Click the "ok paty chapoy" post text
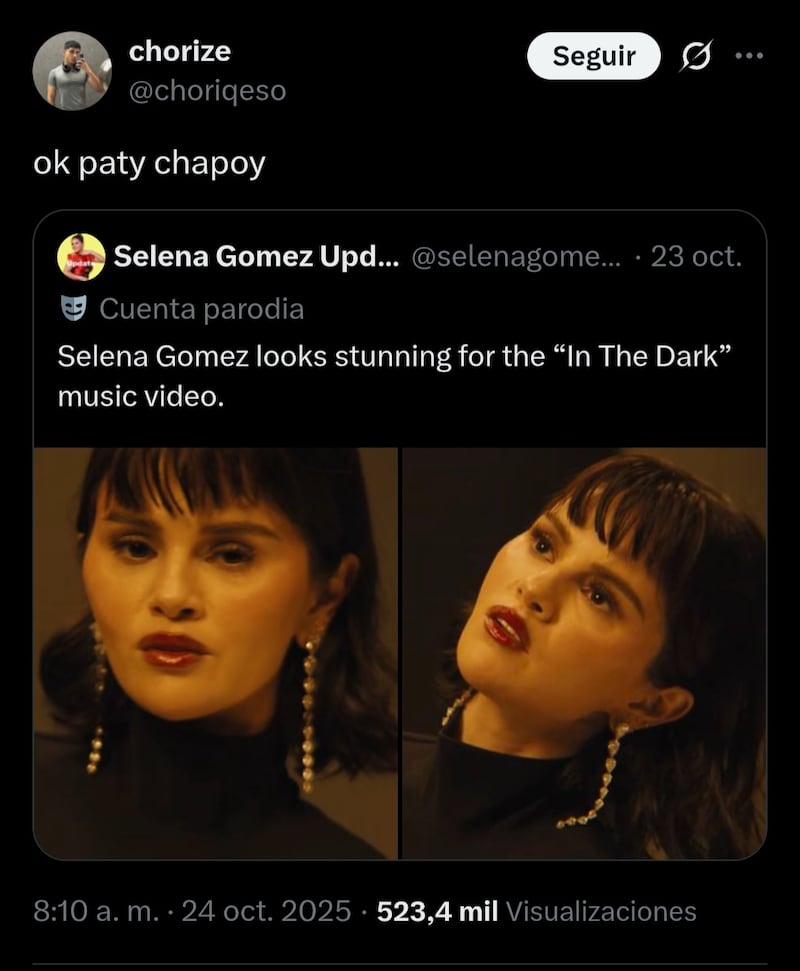The height and width of the screenshot is (971, 800). click(150, 163)
